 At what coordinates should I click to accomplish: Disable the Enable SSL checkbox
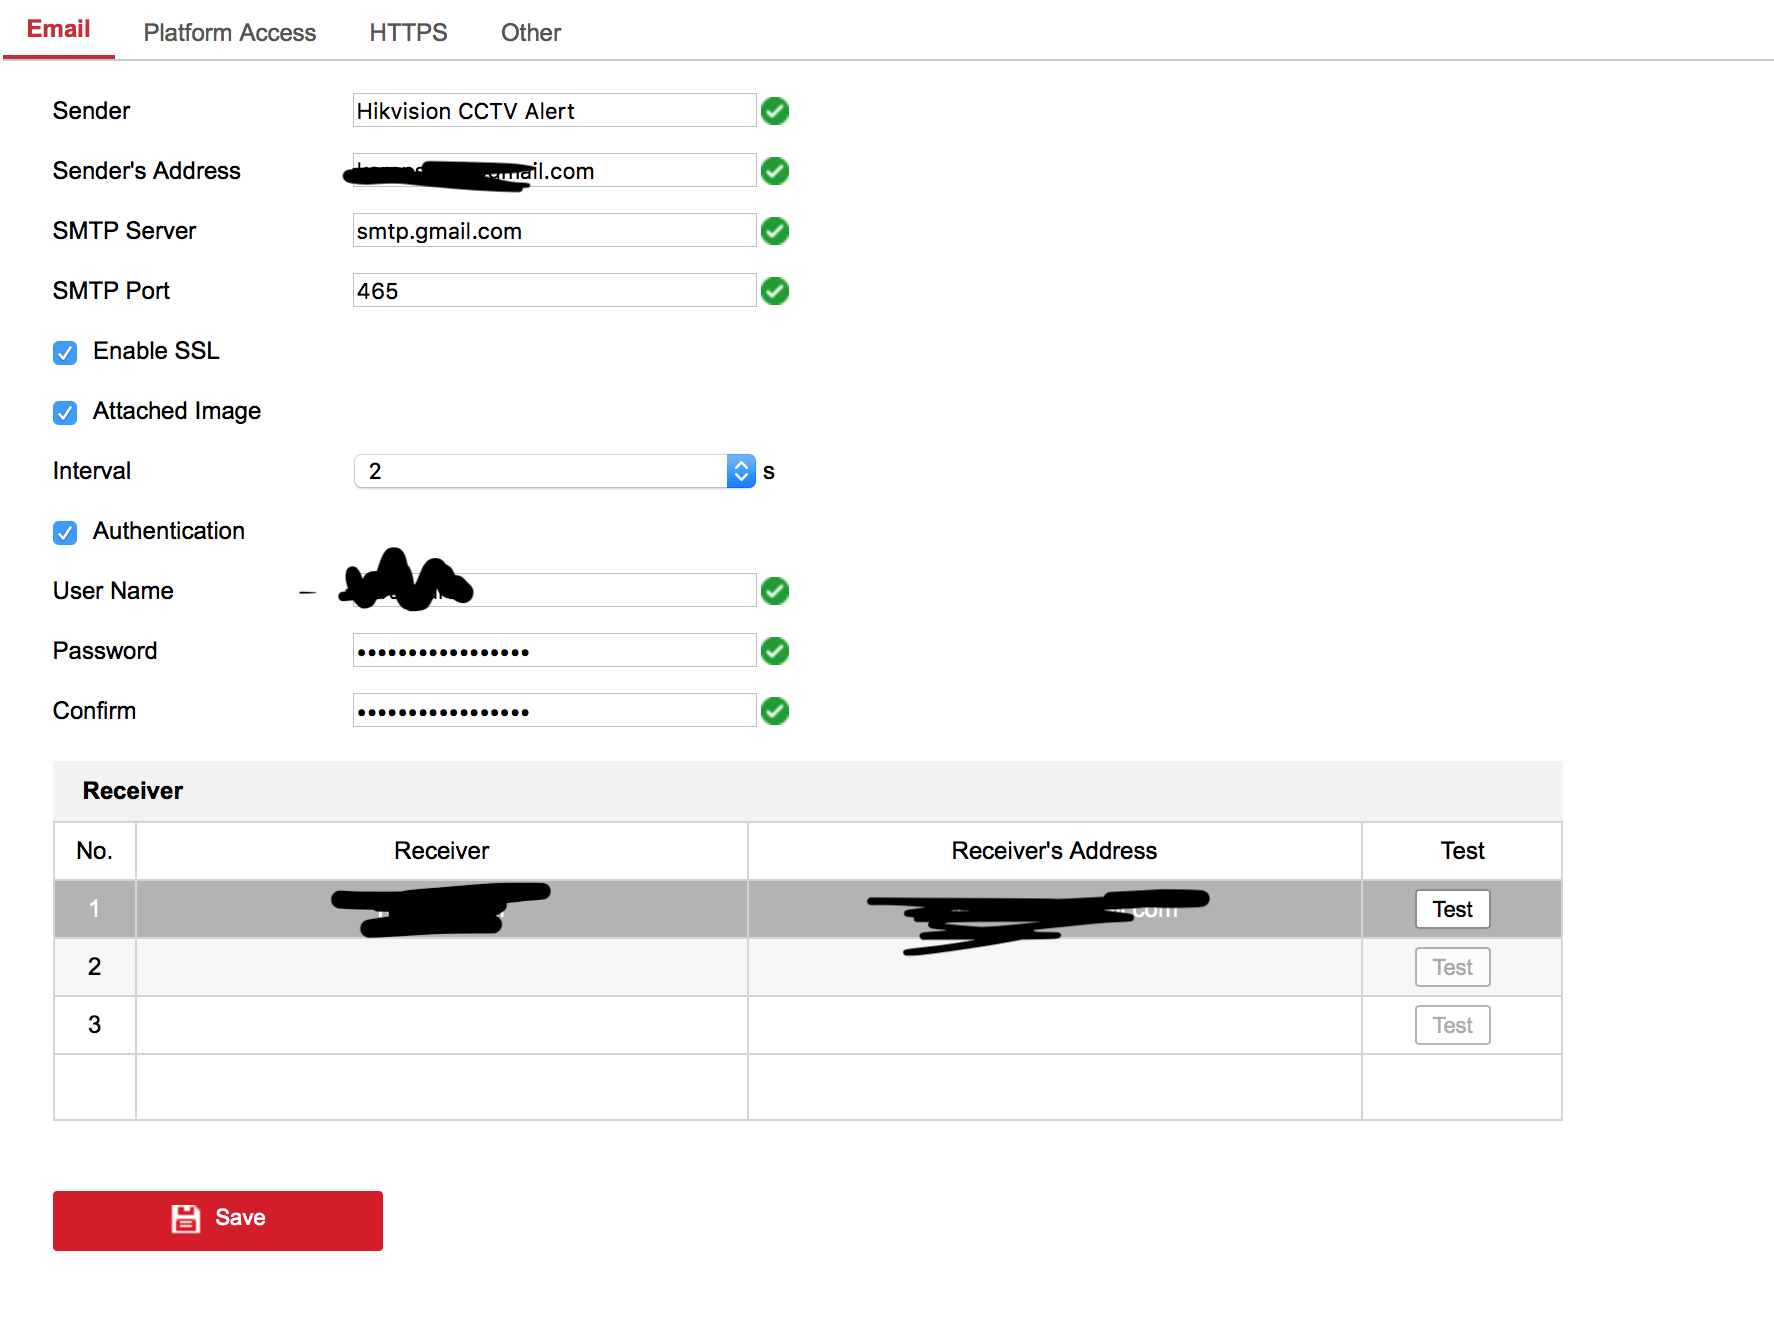tap(65, 352)
